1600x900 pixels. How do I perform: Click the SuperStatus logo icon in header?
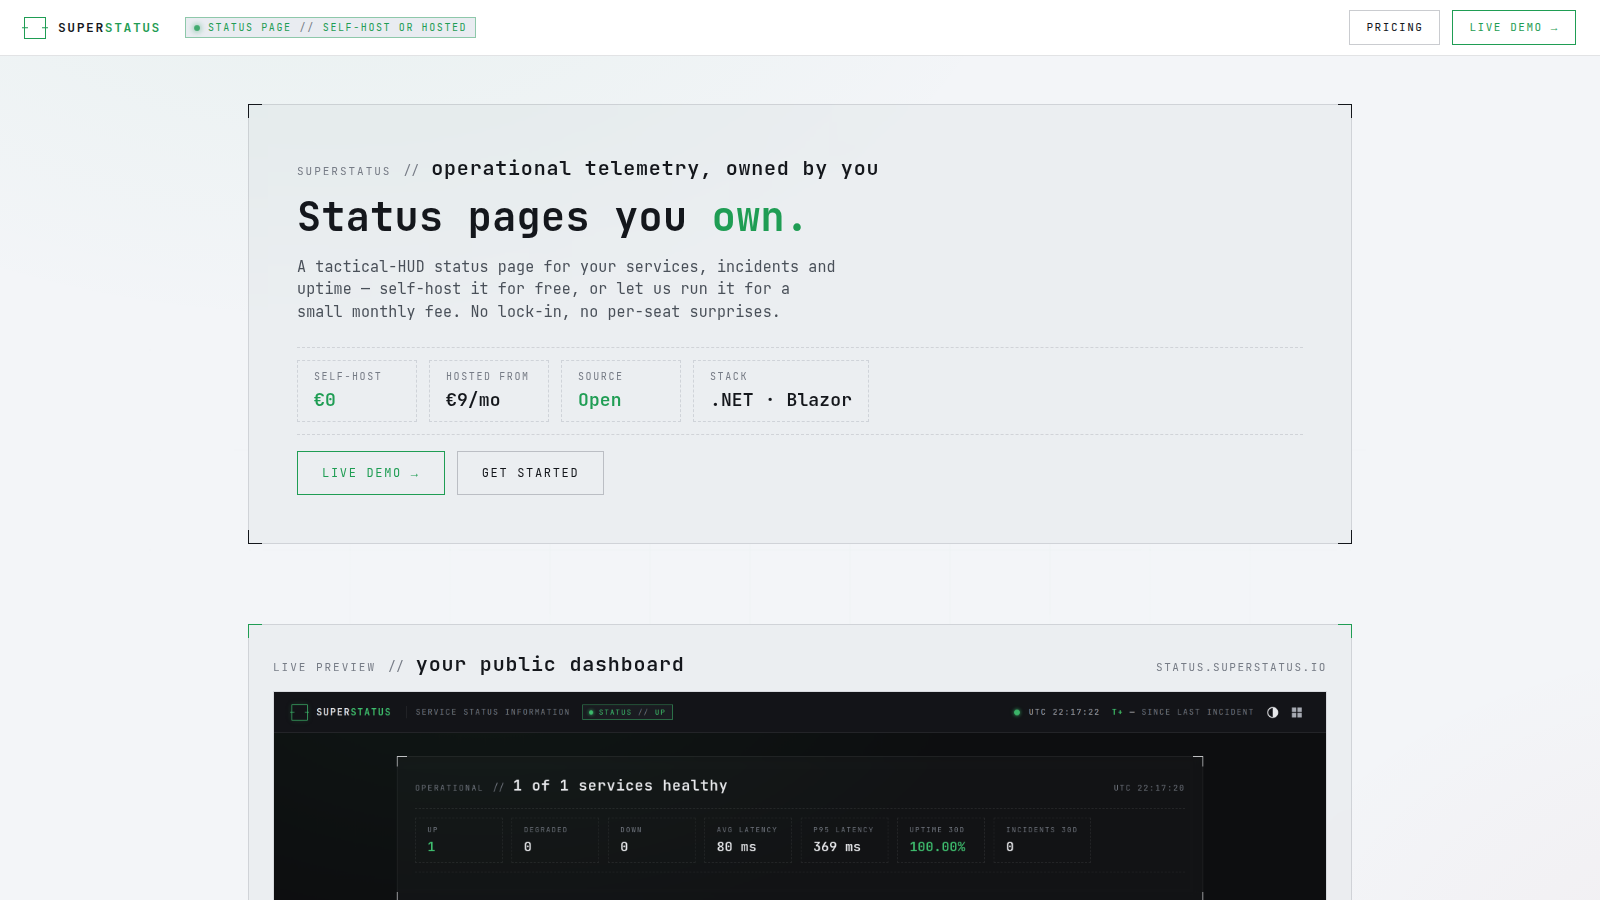pyautogui.click(x=35, y=28)
